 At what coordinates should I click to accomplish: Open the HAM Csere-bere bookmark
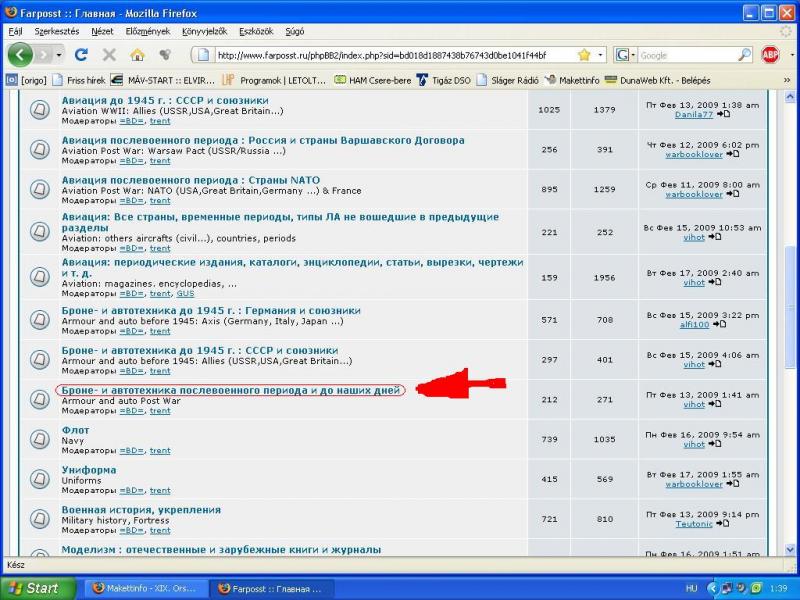coord(372,80)
